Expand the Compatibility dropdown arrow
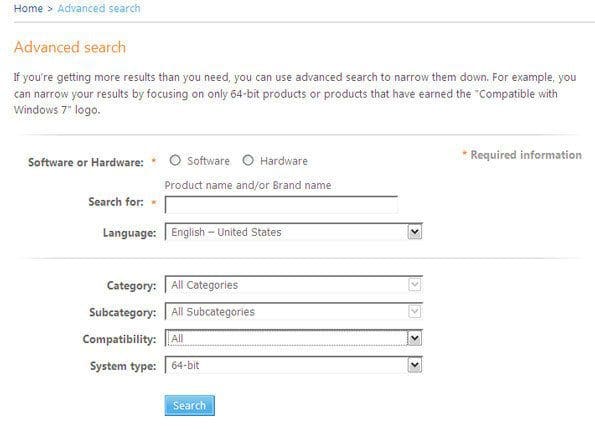Image resolution: width=595 pixels, height=429 pixels. (x=414, y=338)
